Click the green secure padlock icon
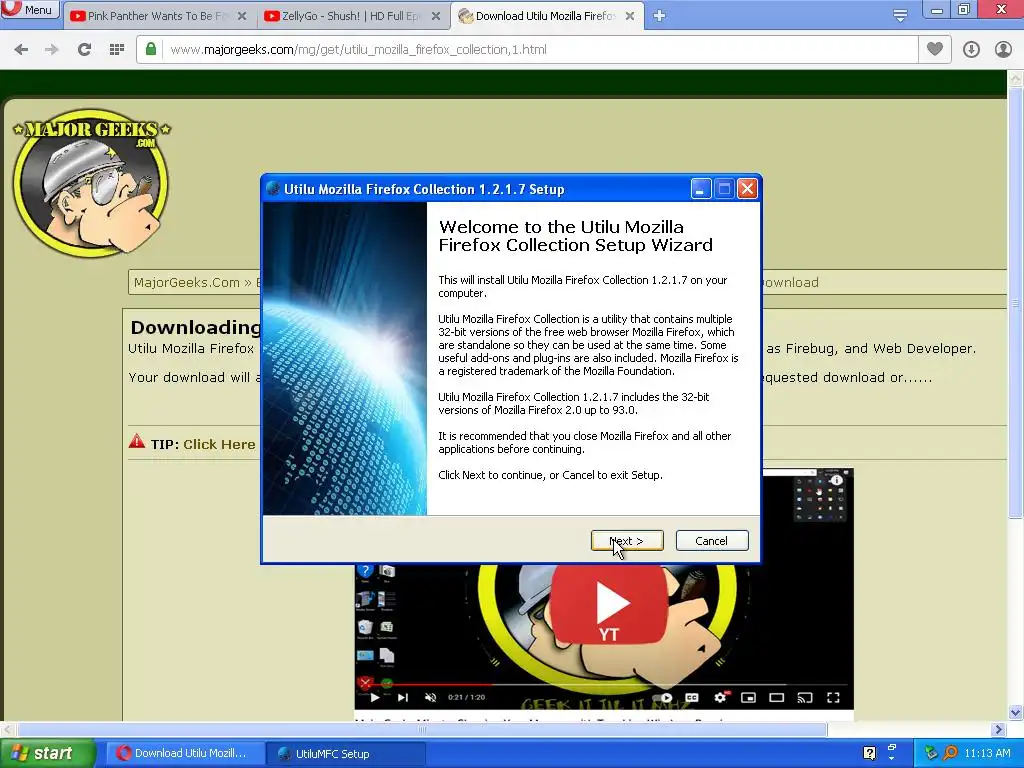The image size is (1024, 768). coord(151,49)
